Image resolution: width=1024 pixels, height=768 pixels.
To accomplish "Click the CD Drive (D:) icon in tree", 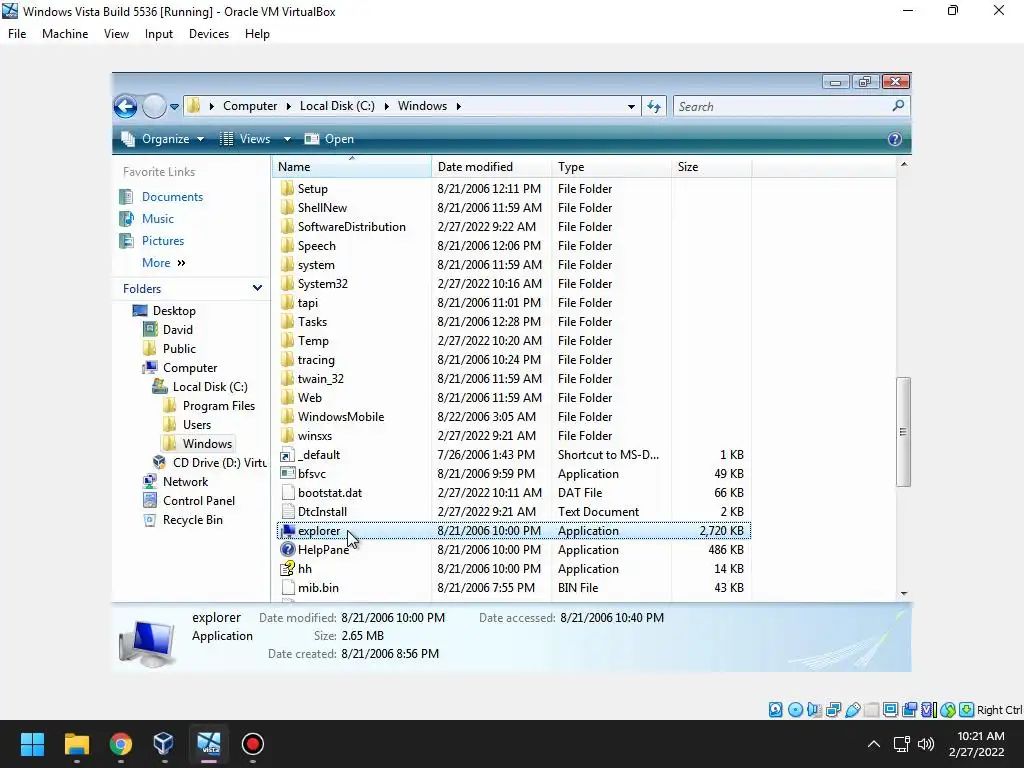I will pyautogui.click(x=159, y=462).
